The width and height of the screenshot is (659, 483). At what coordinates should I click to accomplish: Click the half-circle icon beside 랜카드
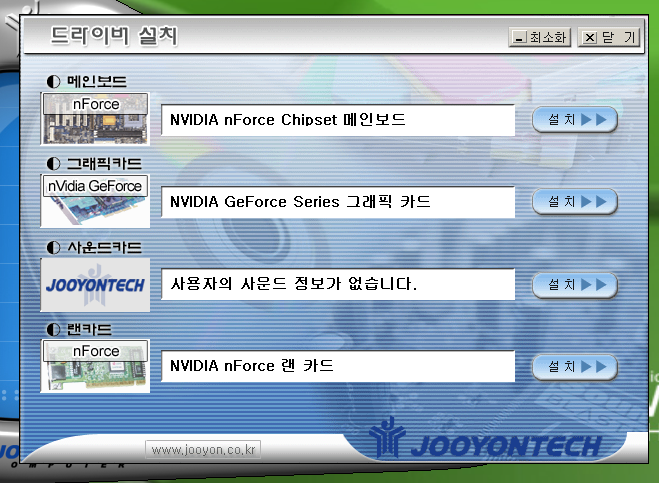(53, 330)
